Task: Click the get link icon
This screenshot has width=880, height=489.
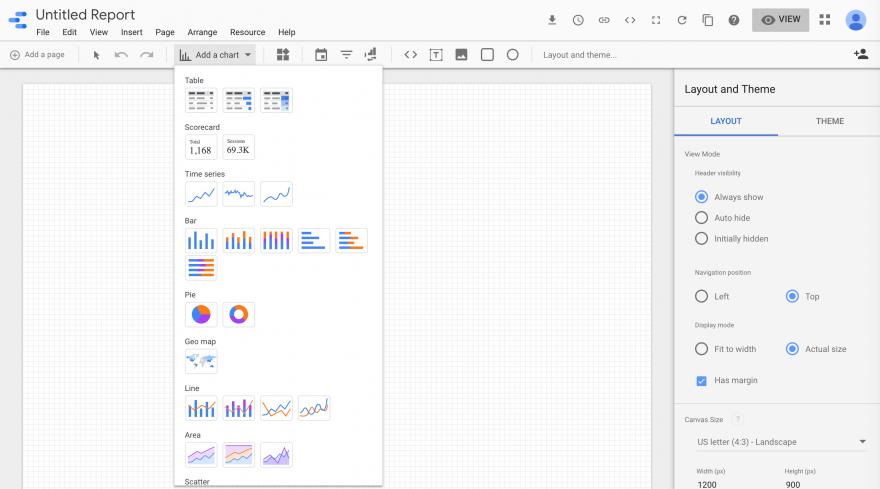Action: point(604,20)
